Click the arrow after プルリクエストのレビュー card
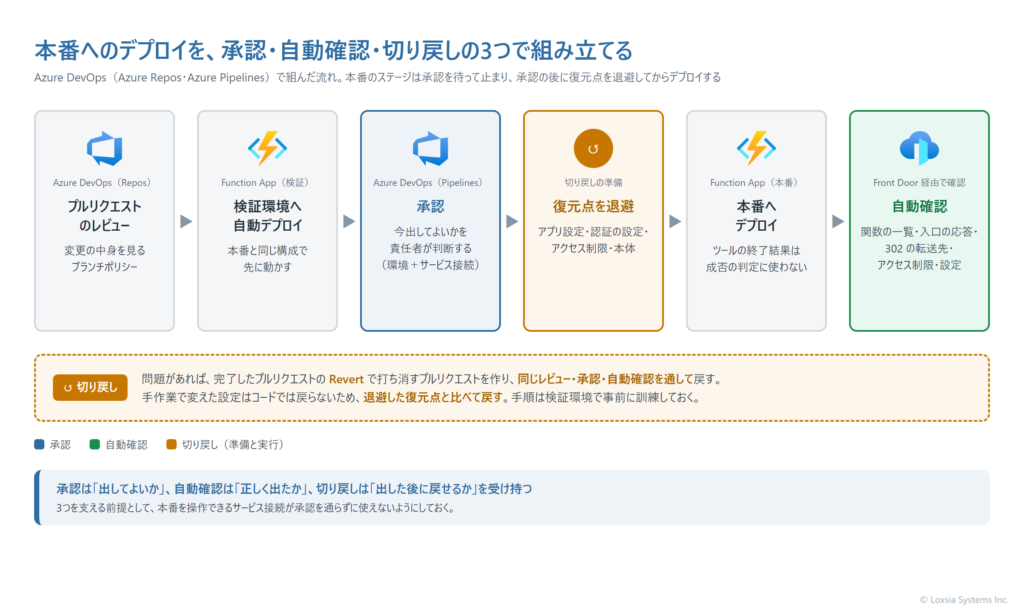This screenshot has width=1024, height=614. pos(186,221)
